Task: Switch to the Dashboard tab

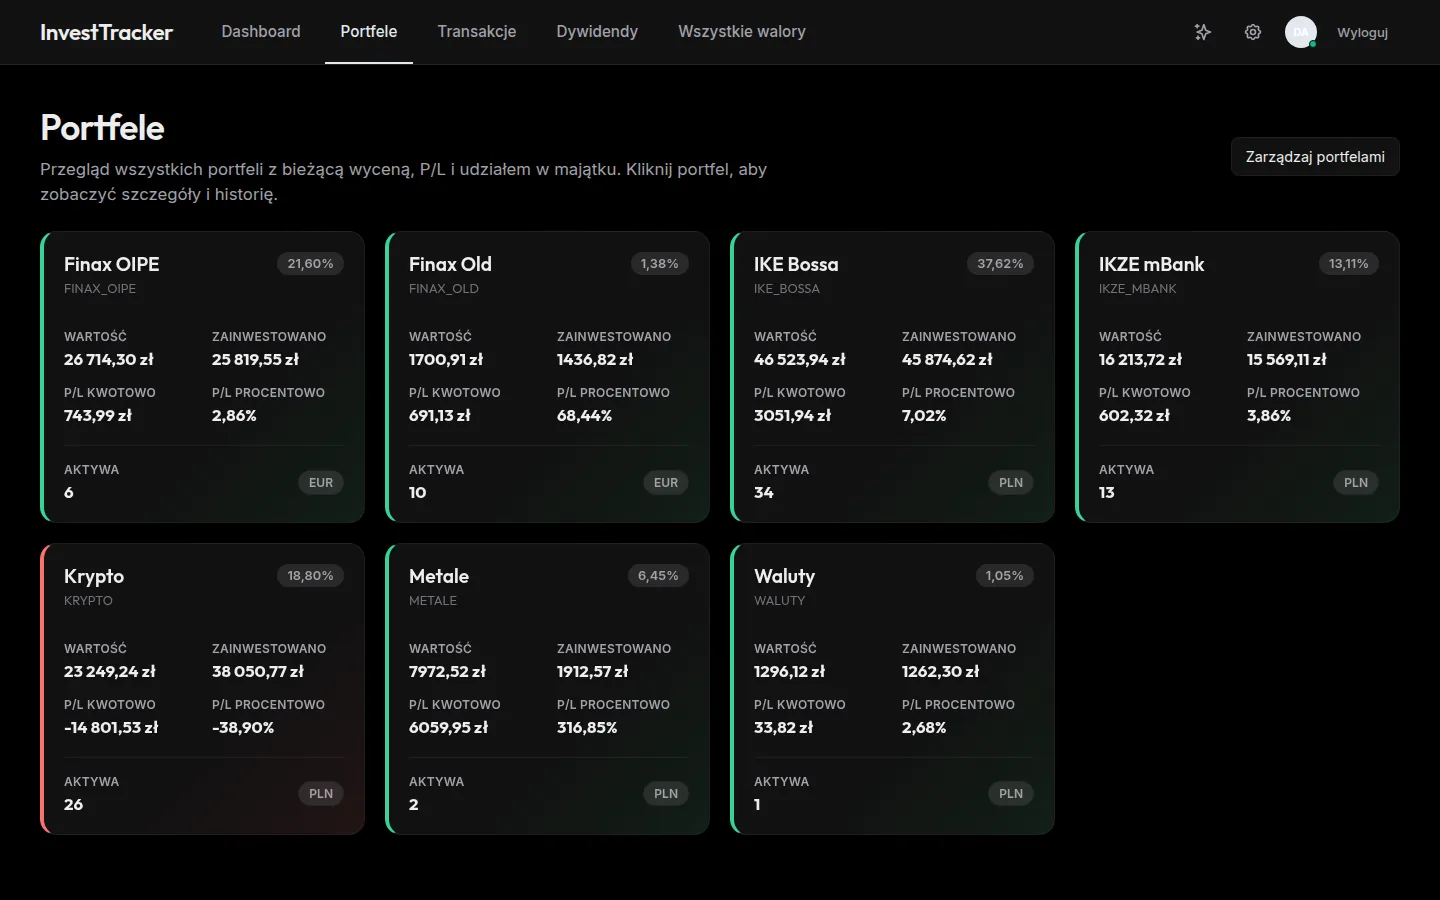Action: pos(261,32)
